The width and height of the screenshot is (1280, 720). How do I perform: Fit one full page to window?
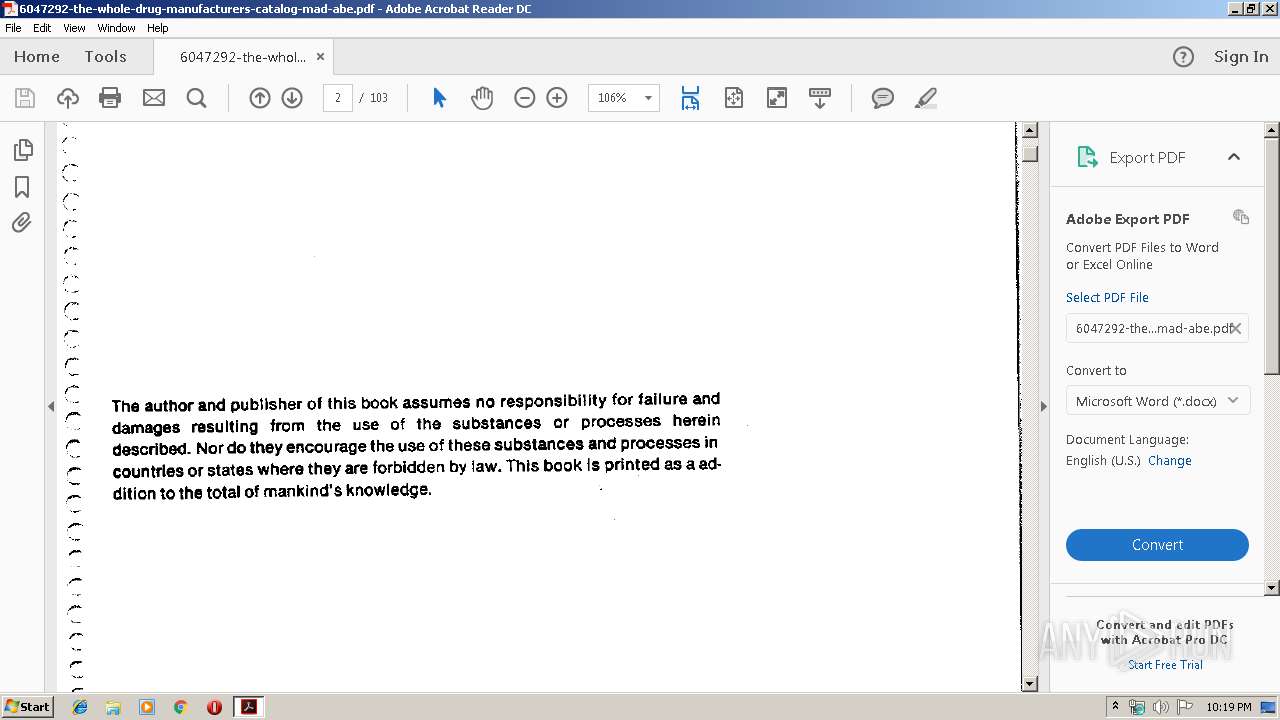[x=734, y=98]
